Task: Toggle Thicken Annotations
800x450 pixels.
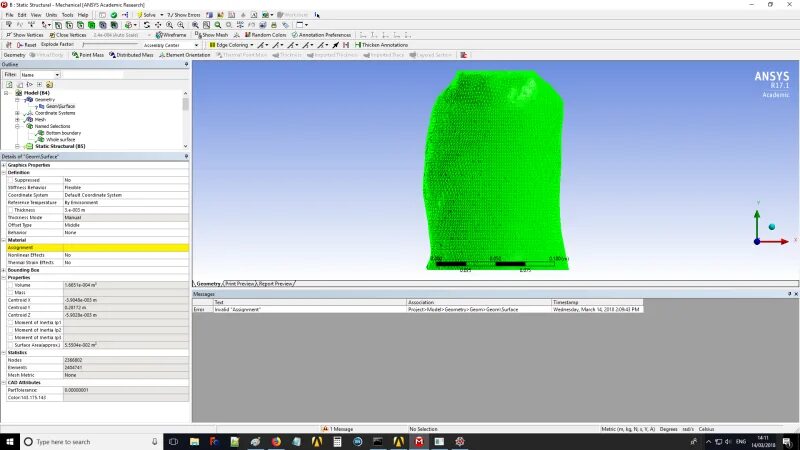Action: 381,45
